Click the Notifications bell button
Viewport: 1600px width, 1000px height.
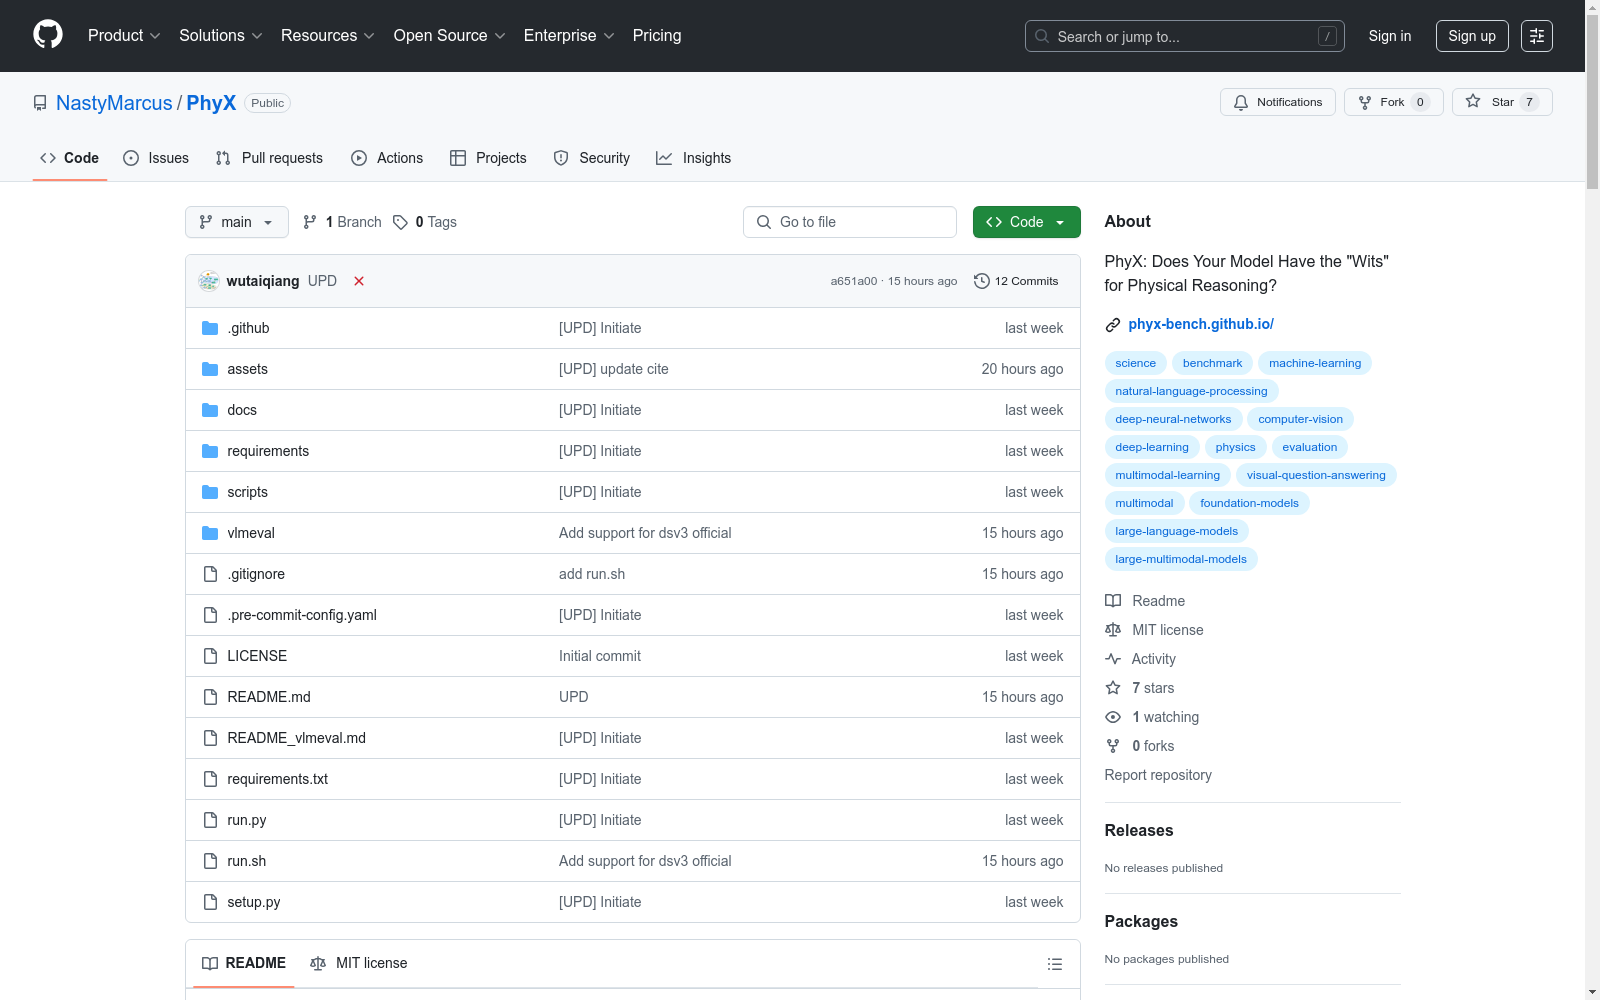(x=1277, y=102)
